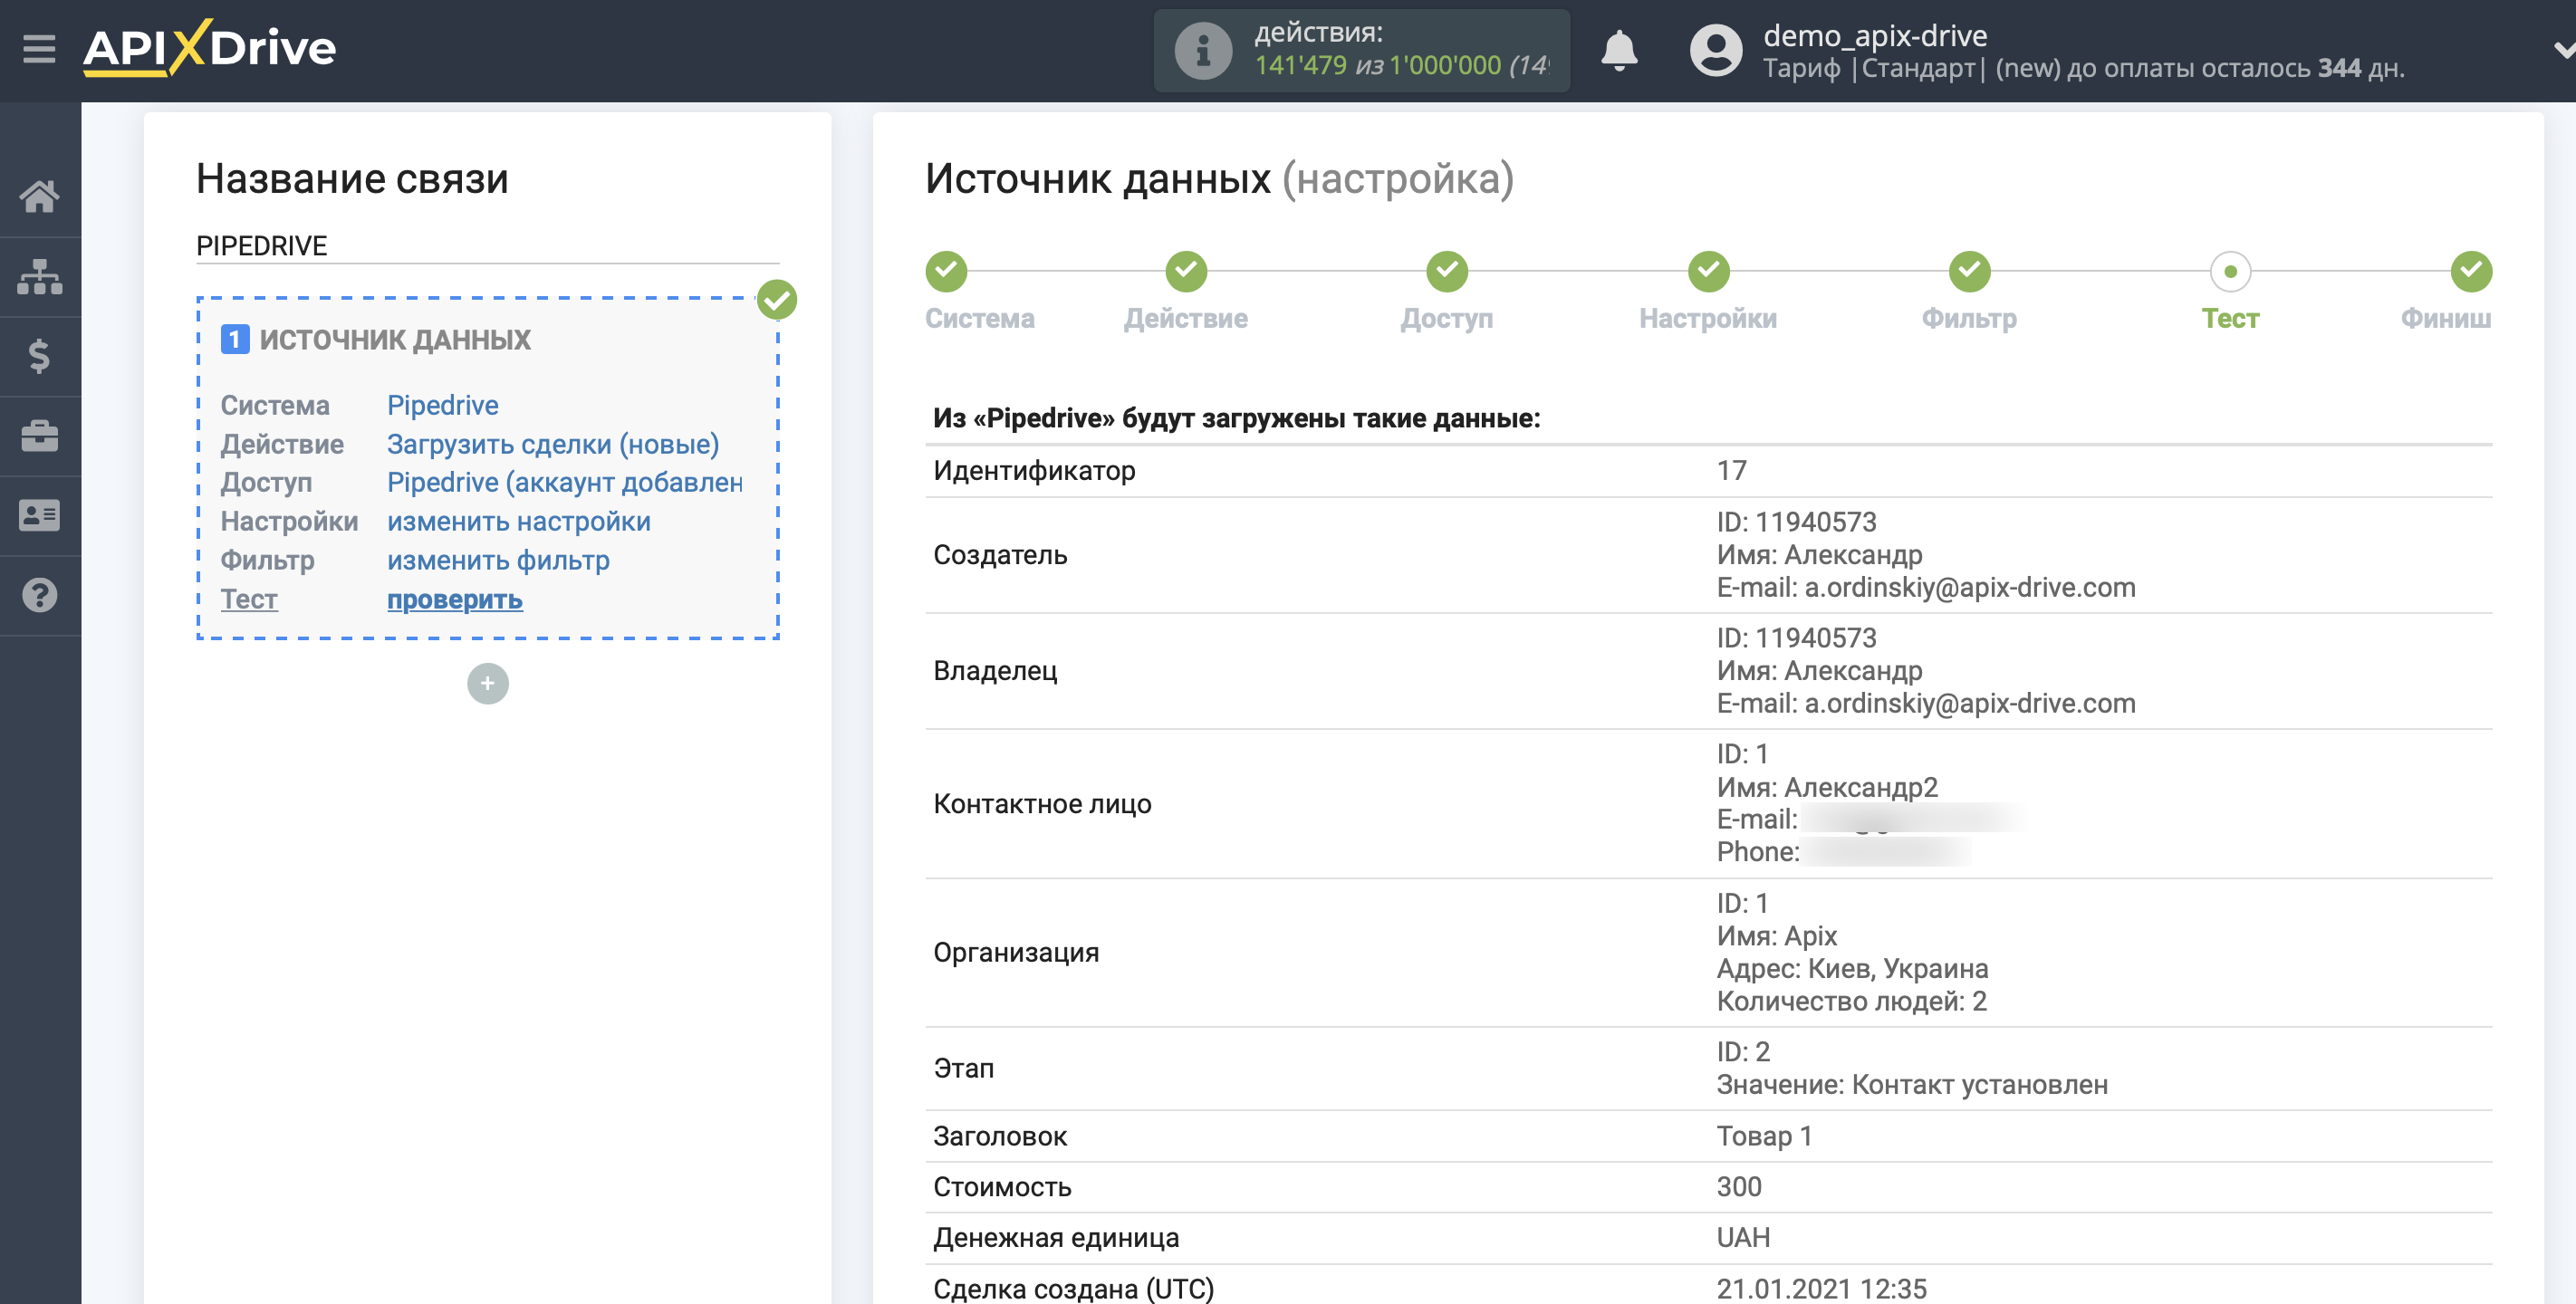Select the date 21.01.2021 12:35
This screenshot has height=1304, width=2576.
point(1821,1288)
